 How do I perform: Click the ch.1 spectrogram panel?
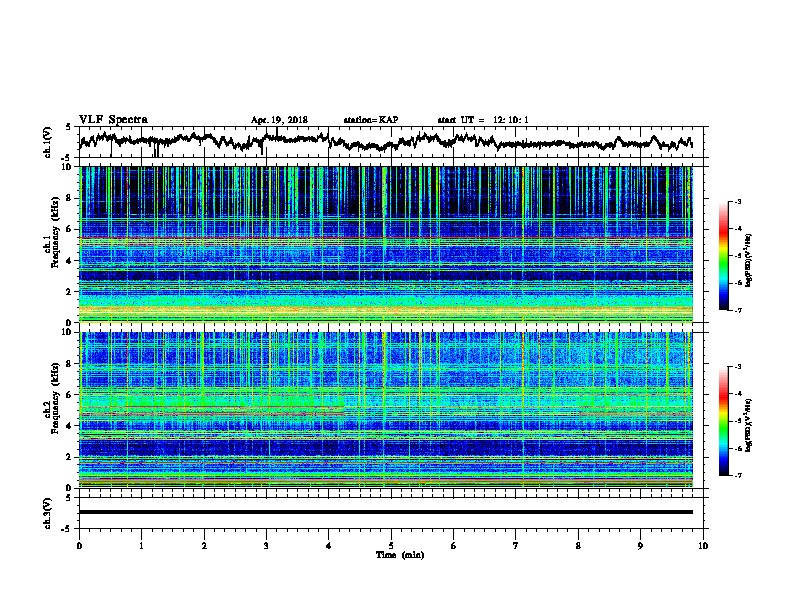[385, 244]
